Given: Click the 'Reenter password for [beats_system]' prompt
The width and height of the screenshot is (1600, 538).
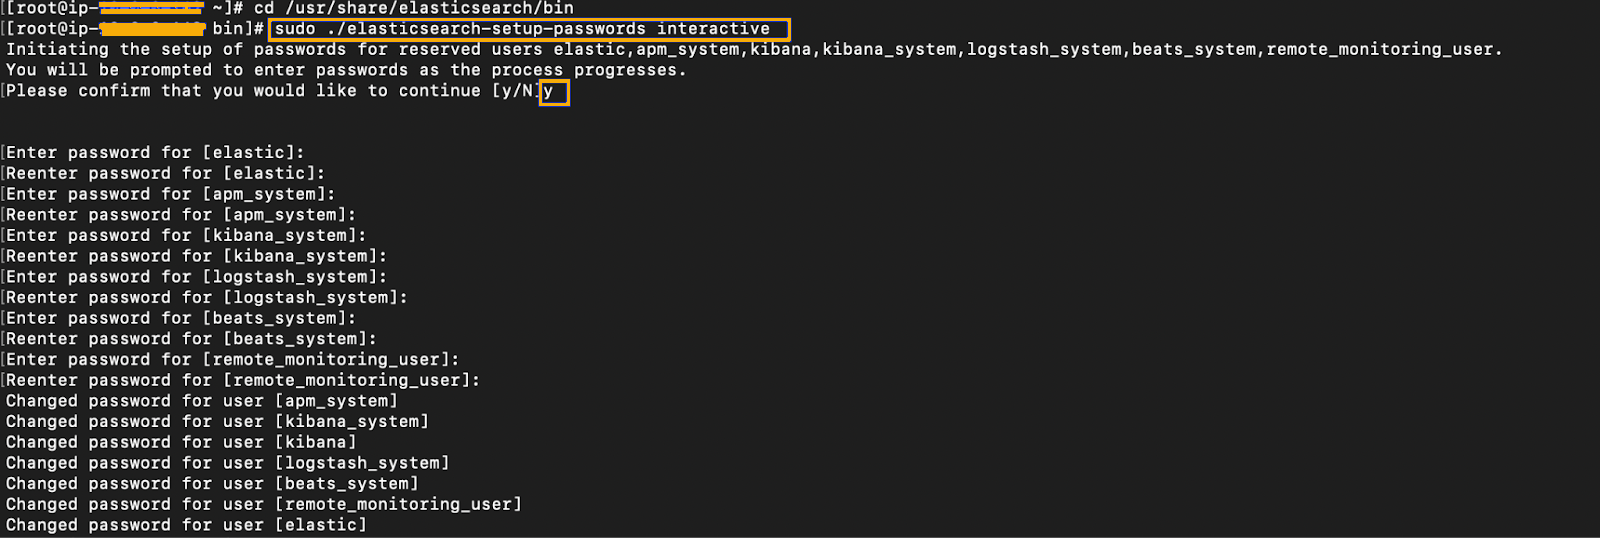Looking at the screenshot, I should pyautogui.click(x=191, y=340).
